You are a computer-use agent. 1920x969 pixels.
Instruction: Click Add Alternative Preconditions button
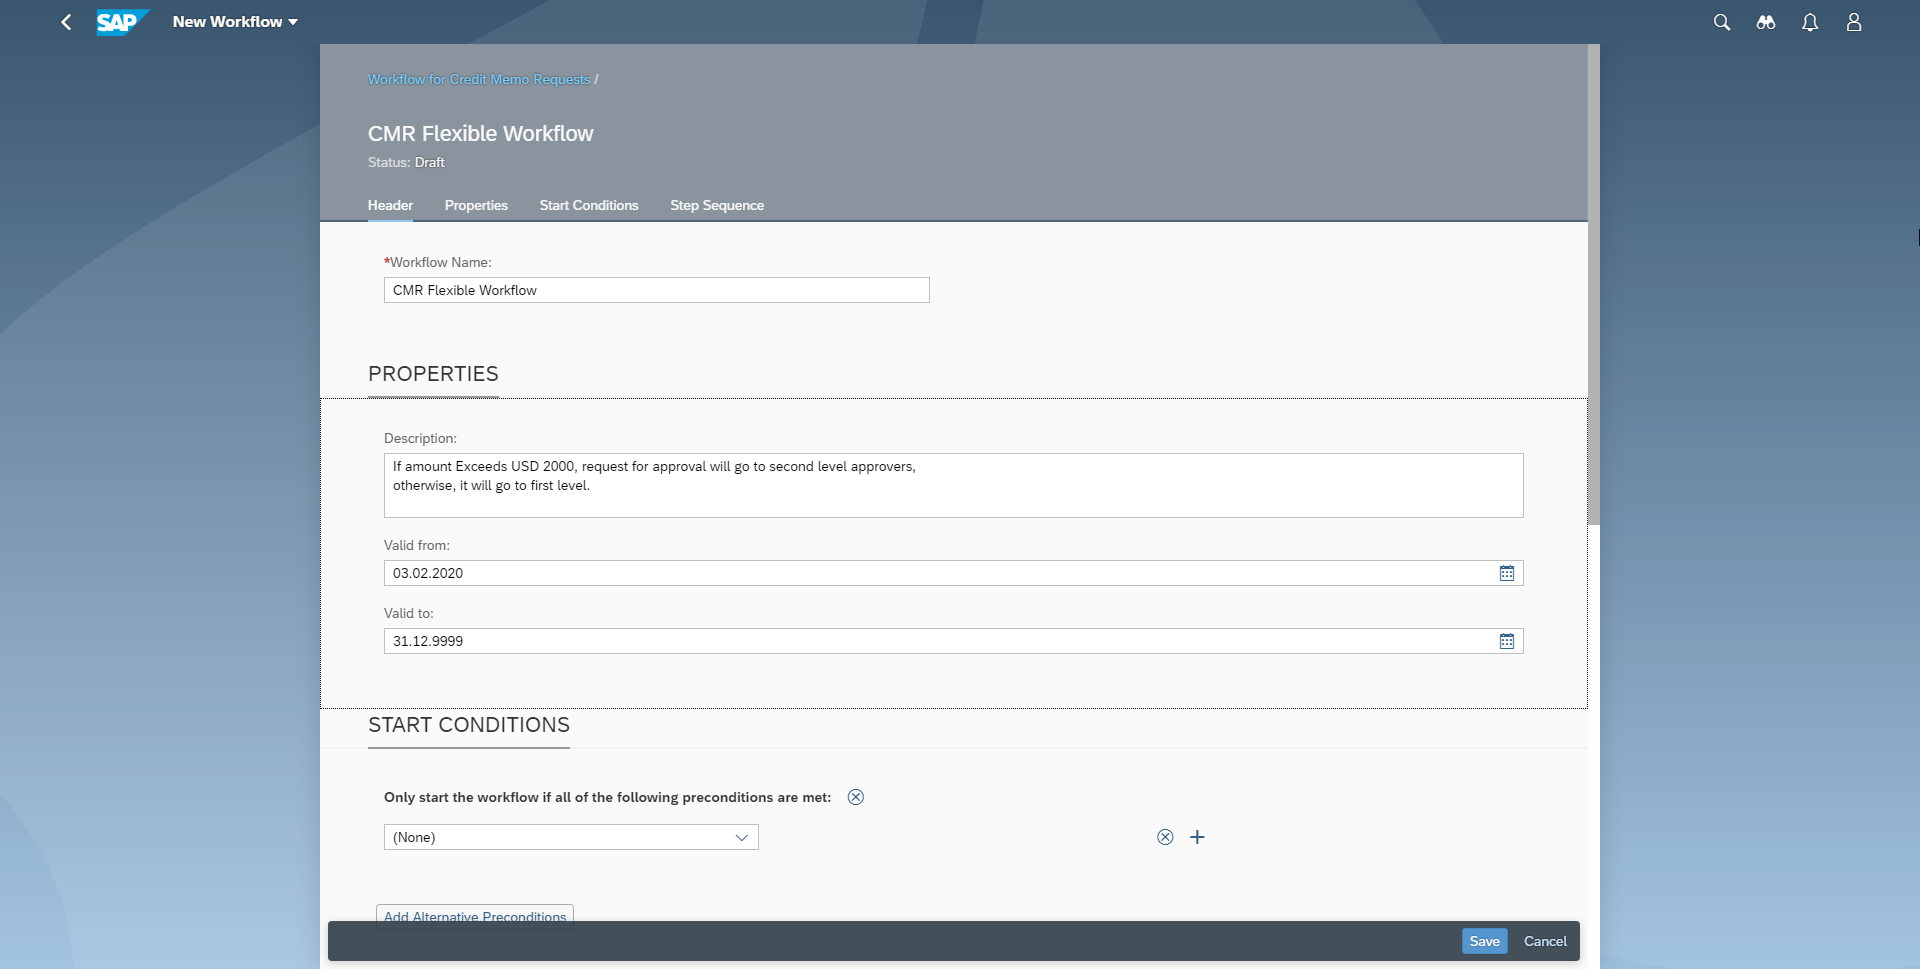point(475,914)
